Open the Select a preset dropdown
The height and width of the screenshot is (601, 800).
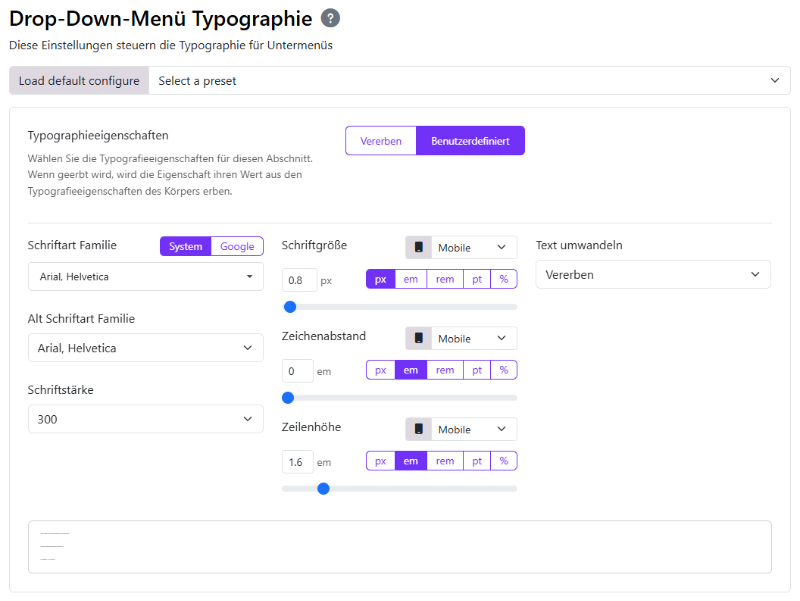tap(469, 81)
